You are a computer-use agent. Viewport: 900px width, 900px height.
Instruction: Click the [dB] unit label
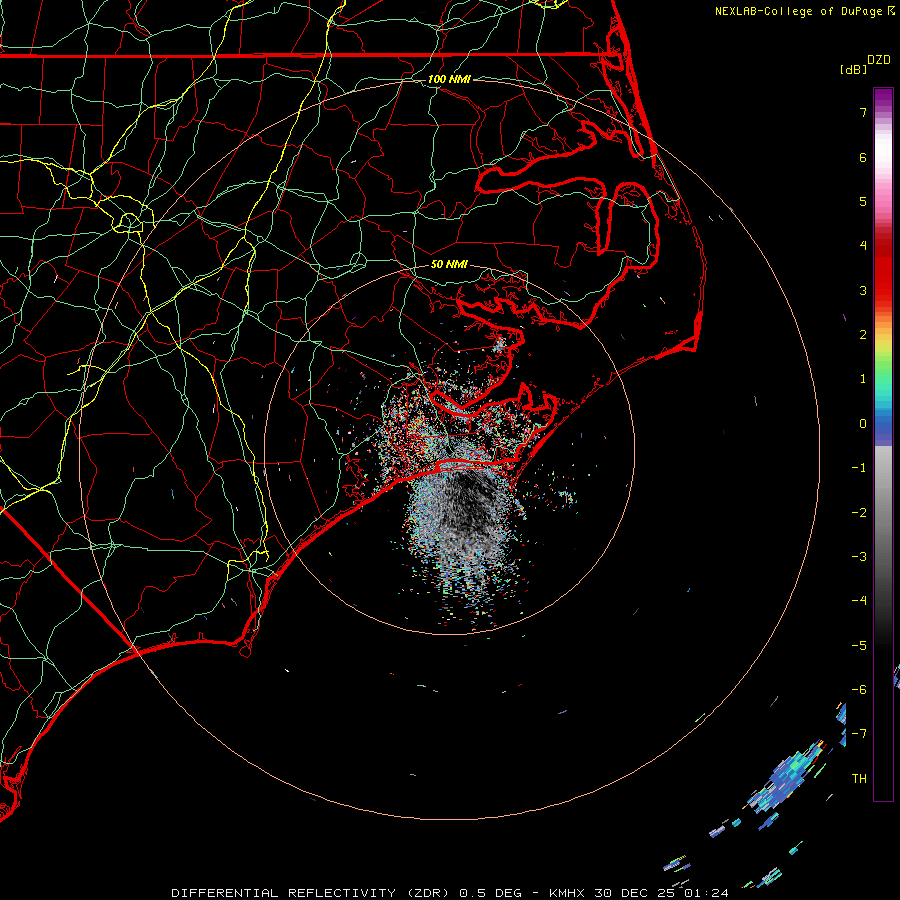coord(853,69)
